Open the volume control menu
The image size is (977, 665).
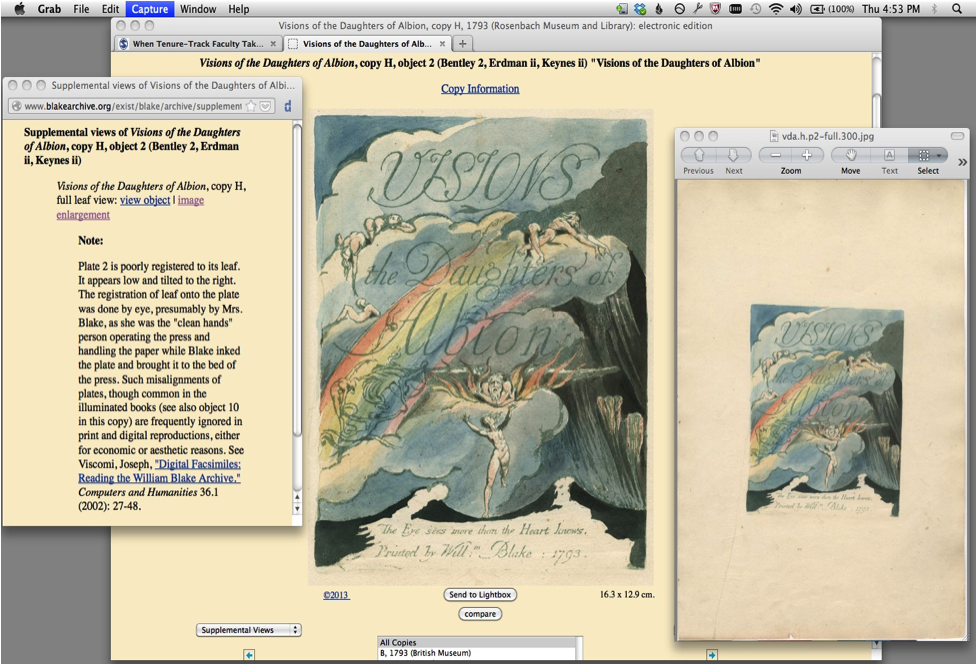point(795,9)
